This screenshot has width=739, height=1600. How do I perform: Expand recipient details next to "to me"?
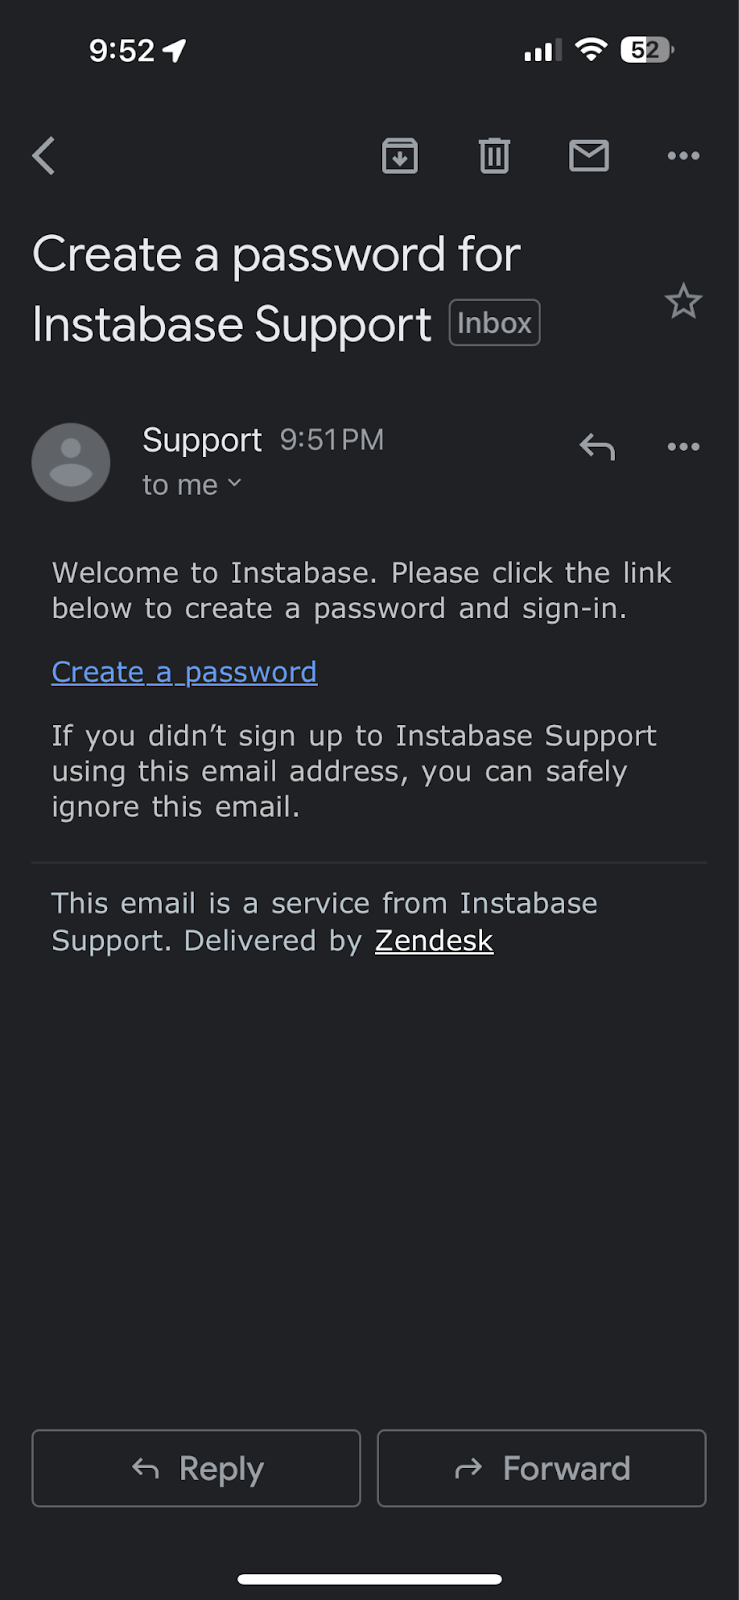pyautogui.click(x=234, y=484)
